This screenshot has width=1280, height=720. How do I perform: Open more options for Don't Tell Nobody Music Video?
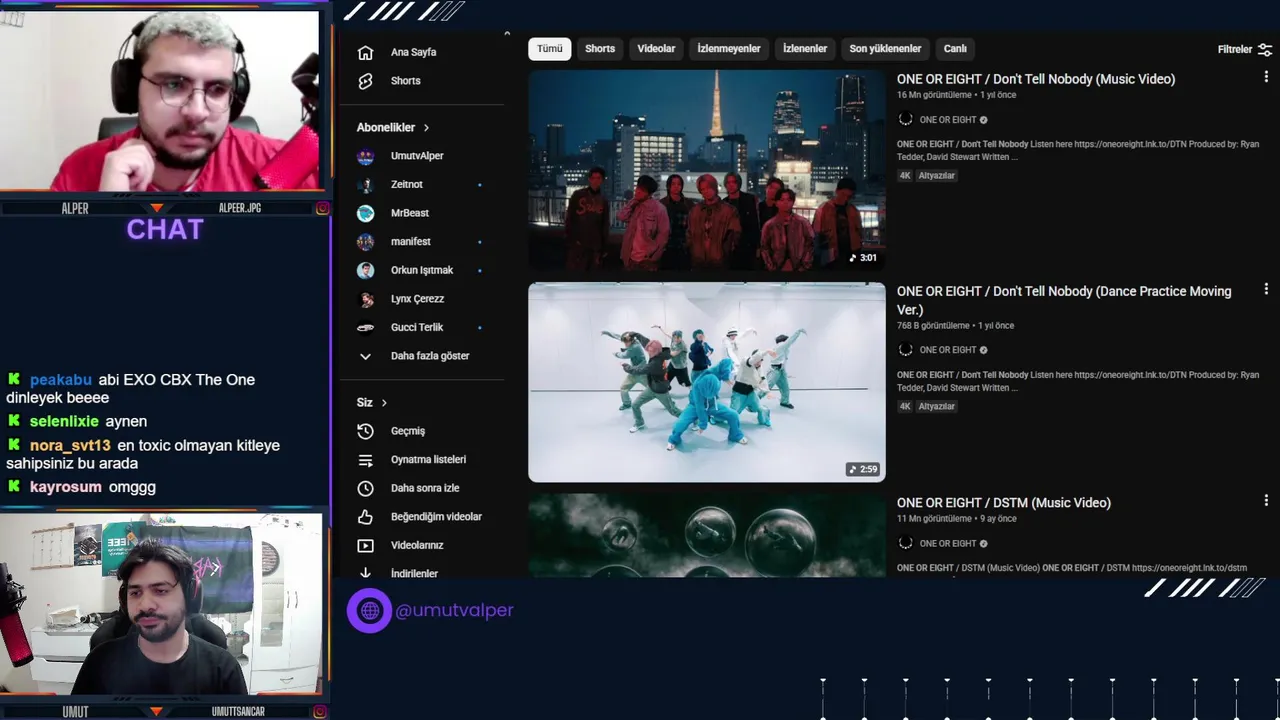(x=1266, y=77)
